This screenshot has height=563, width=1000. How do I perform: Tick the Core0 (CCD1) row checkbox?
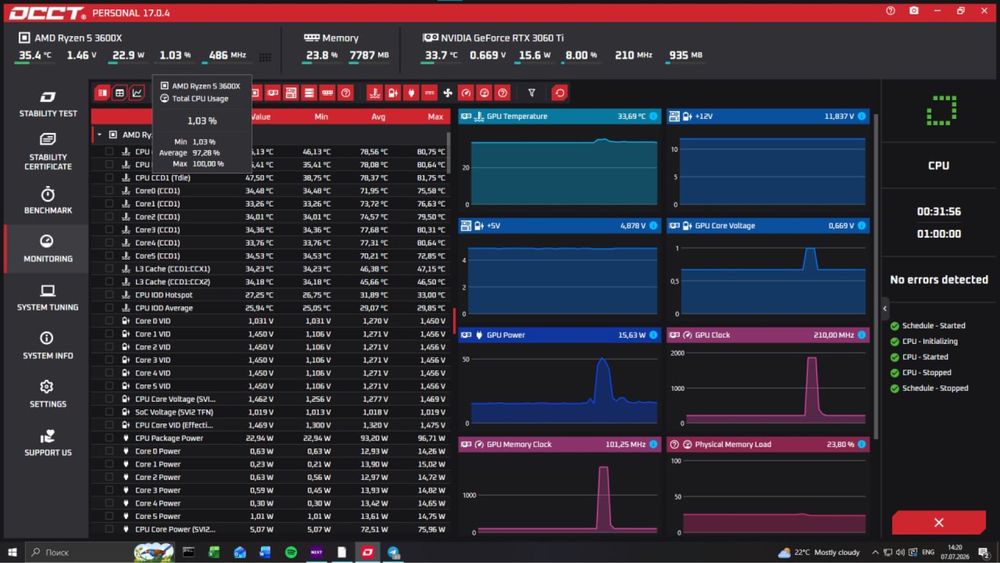109,191
